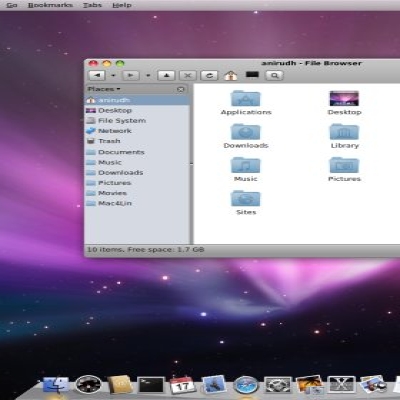Open the Forward history dropdown arrow
The width and height of the screenshot is (400, 400).
(148, 76)
